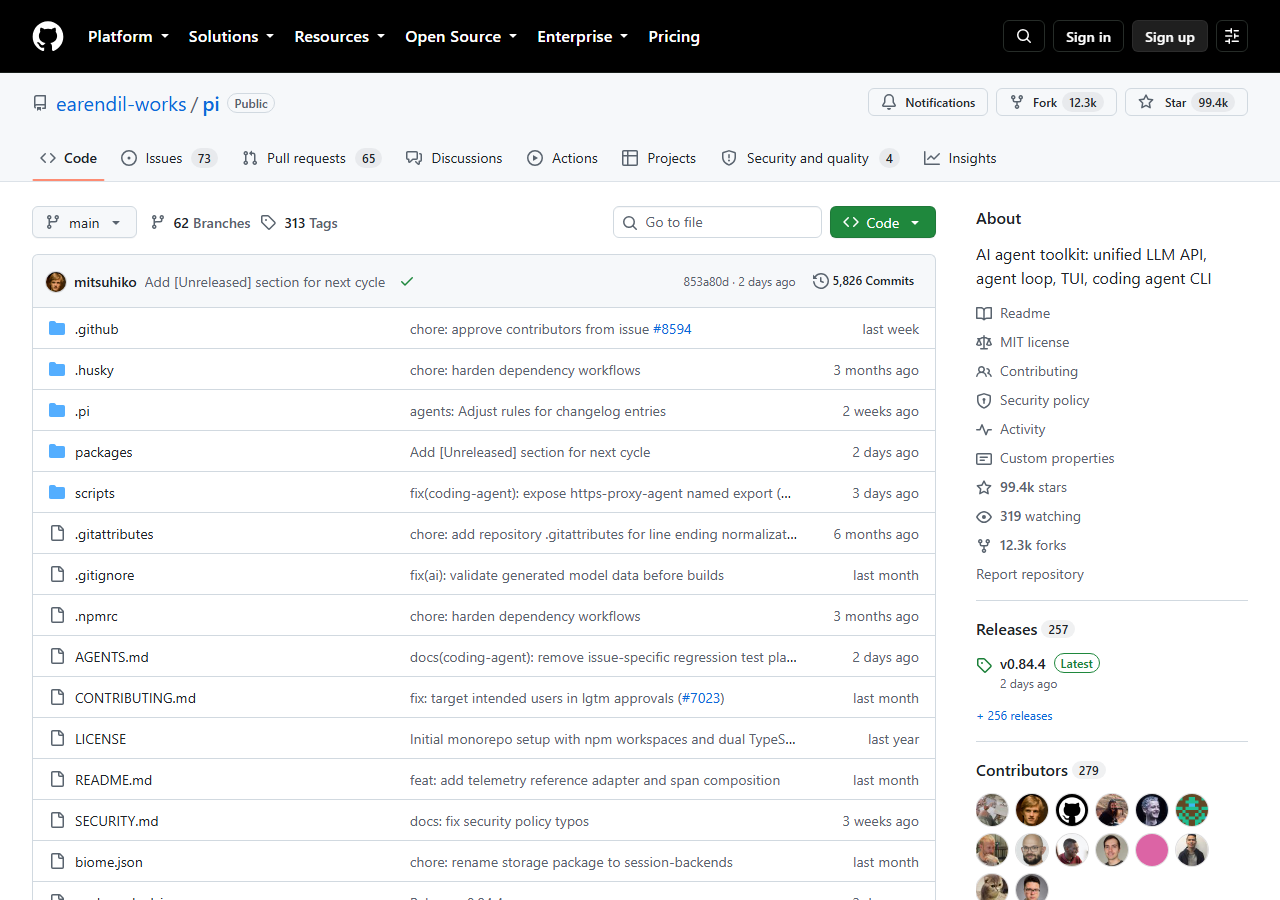Focus the Go to file field

pyautogui.click(x=717, y=222)
